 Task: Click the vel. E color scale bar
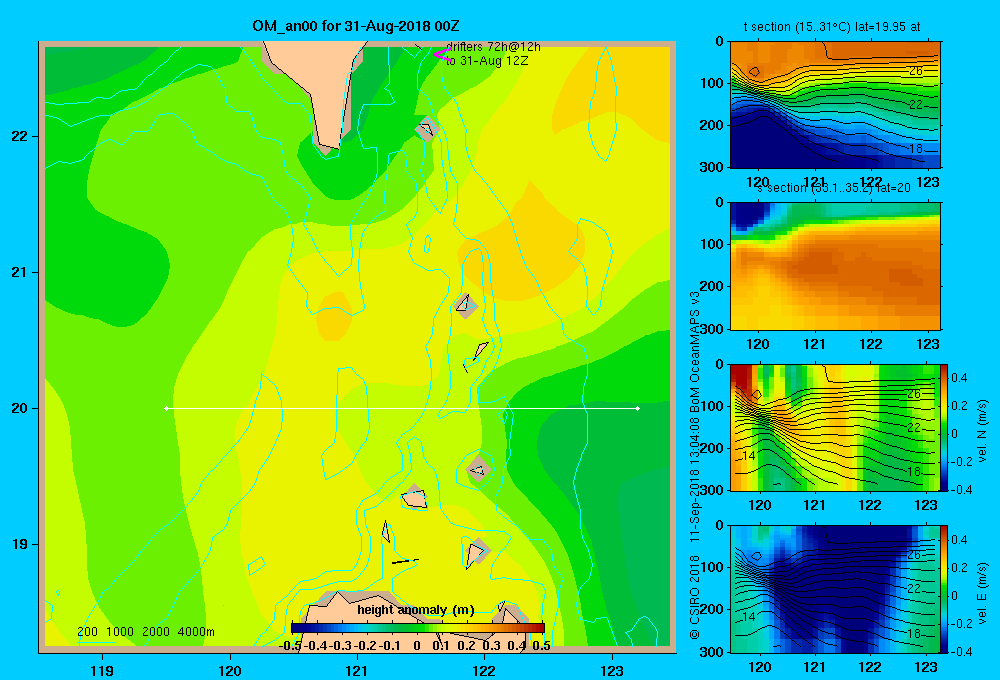[x=945, y=589]
